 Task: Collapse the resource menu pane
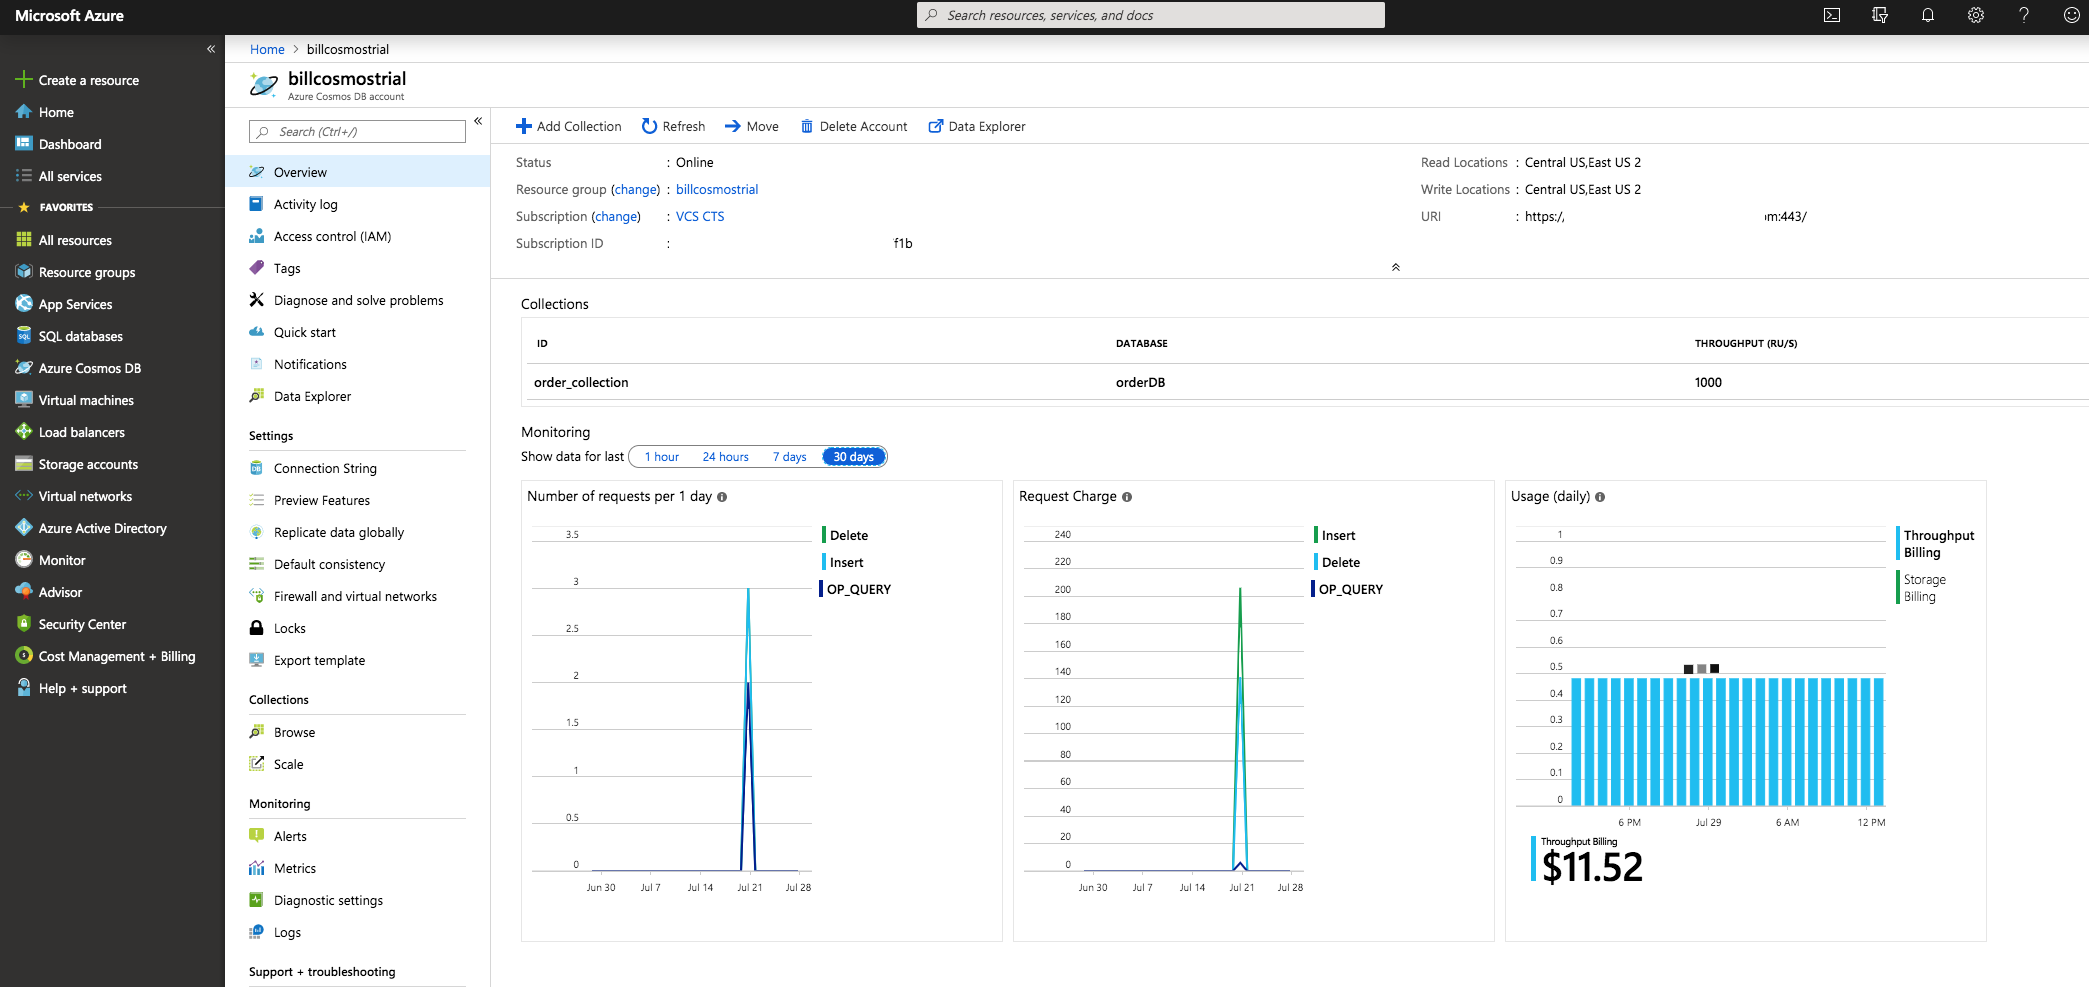[478, 121]
